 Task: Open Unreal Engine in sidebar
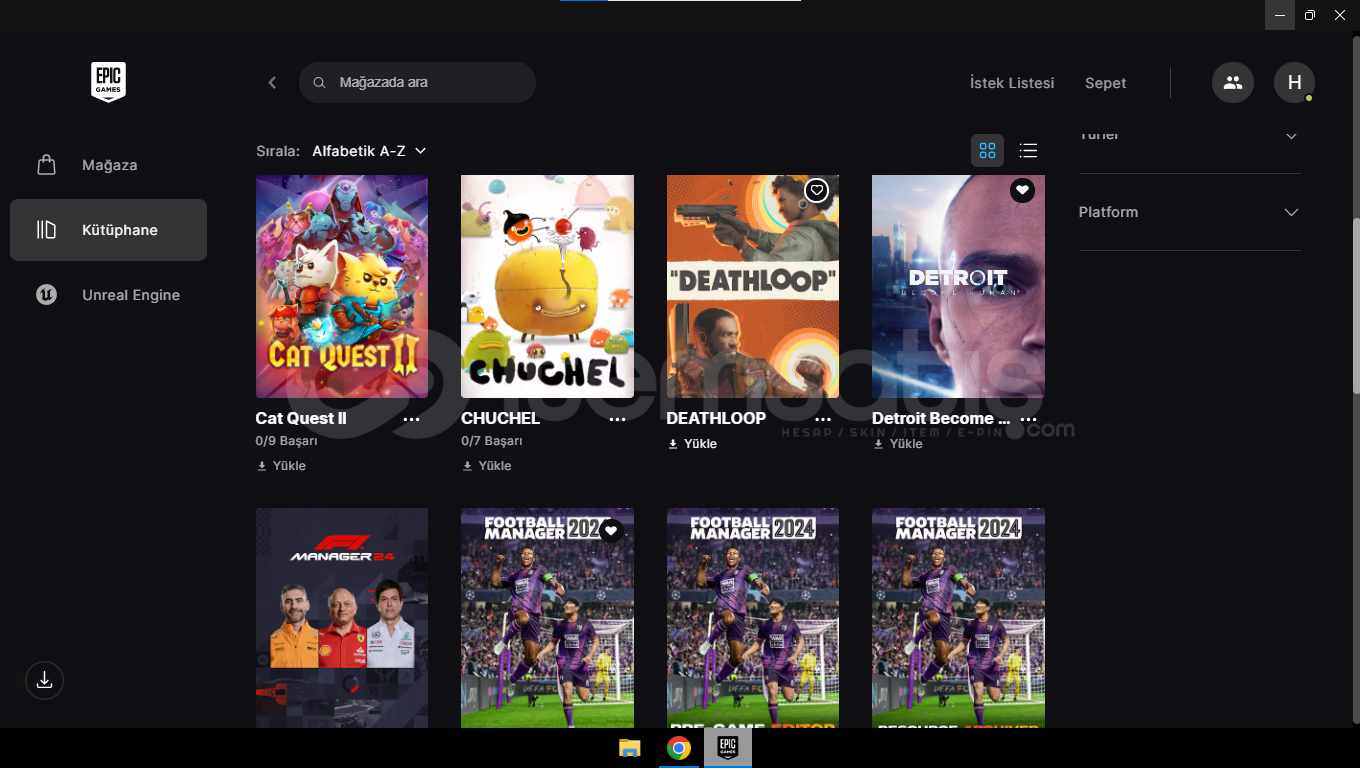click(108, 295)
